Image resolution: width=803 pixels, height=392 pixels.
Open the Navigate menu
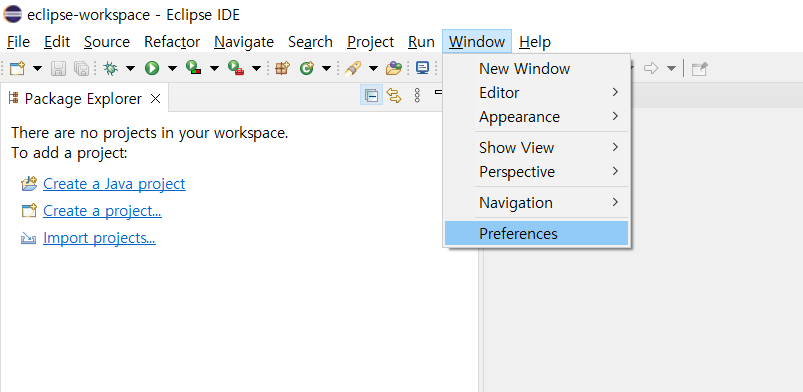[x=244, y=42]
